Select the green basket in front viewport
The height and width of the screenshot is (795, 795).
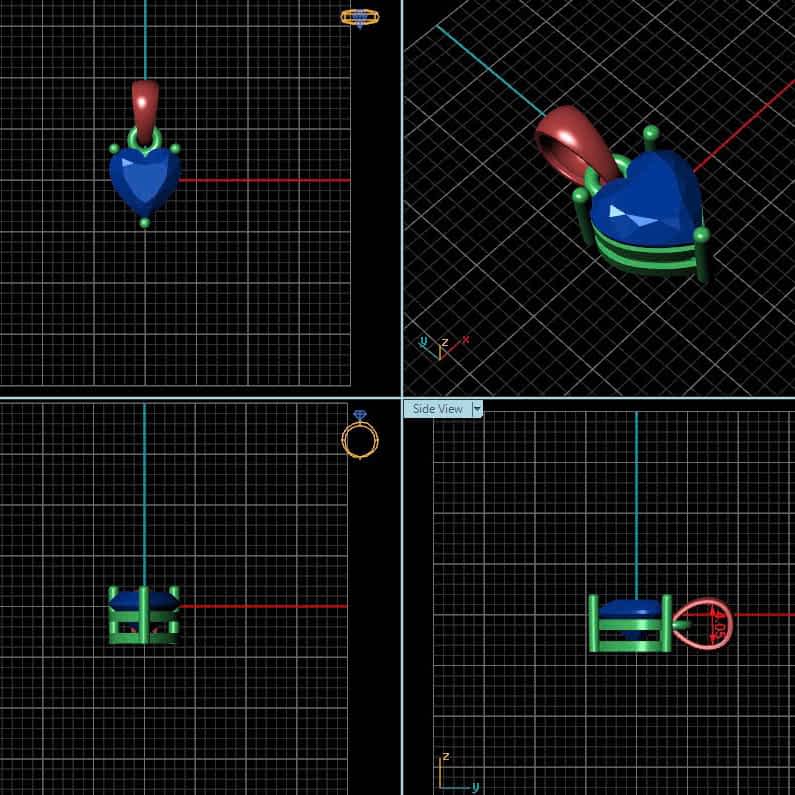143,630
